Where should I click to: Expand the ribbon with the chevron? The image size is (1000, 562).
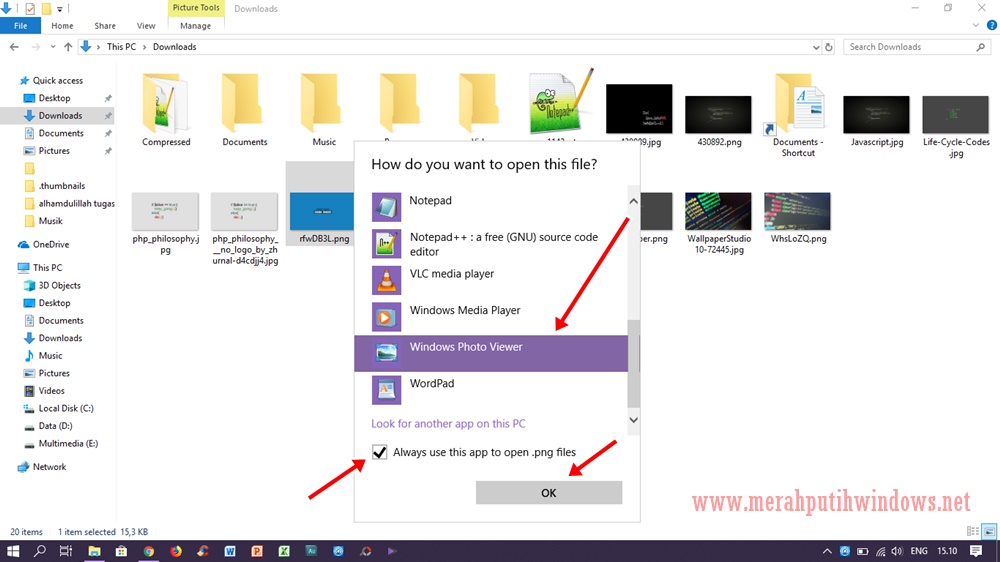[975, 26]
